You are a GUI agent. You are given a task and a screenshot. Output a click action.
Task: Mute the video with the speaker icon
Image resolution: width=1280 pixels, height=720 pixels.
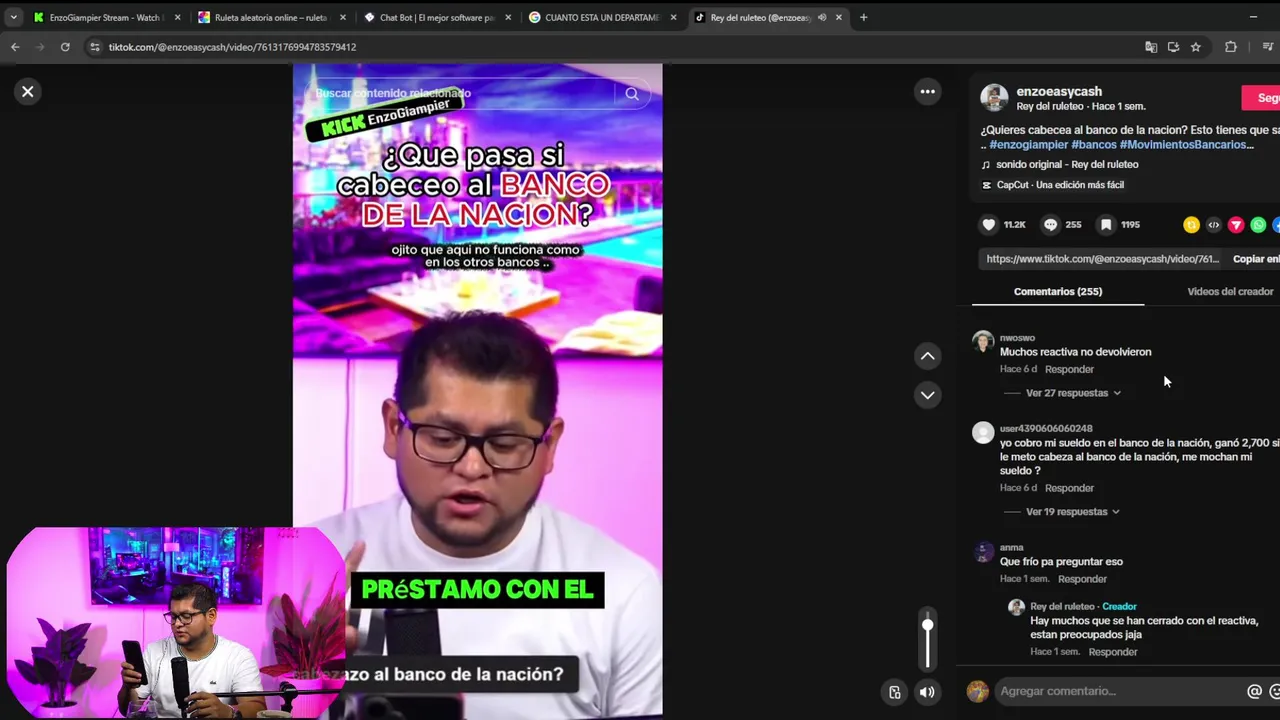click(928, 691)
